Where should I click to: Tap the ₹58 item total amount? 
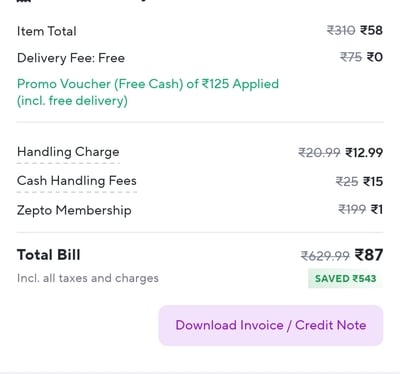(371, 30)
